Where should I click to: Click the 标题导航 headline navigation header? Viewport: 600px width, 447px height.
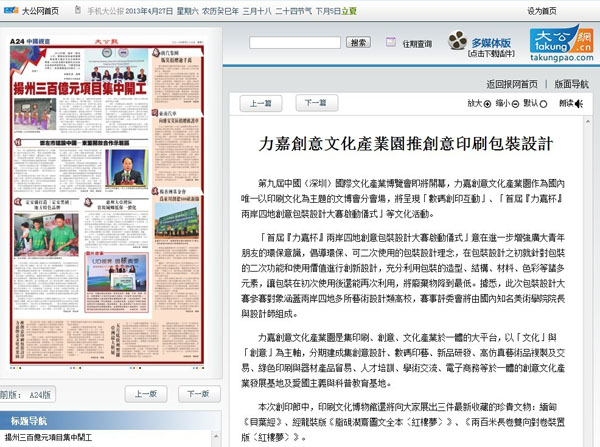click(x=29, y=421)
